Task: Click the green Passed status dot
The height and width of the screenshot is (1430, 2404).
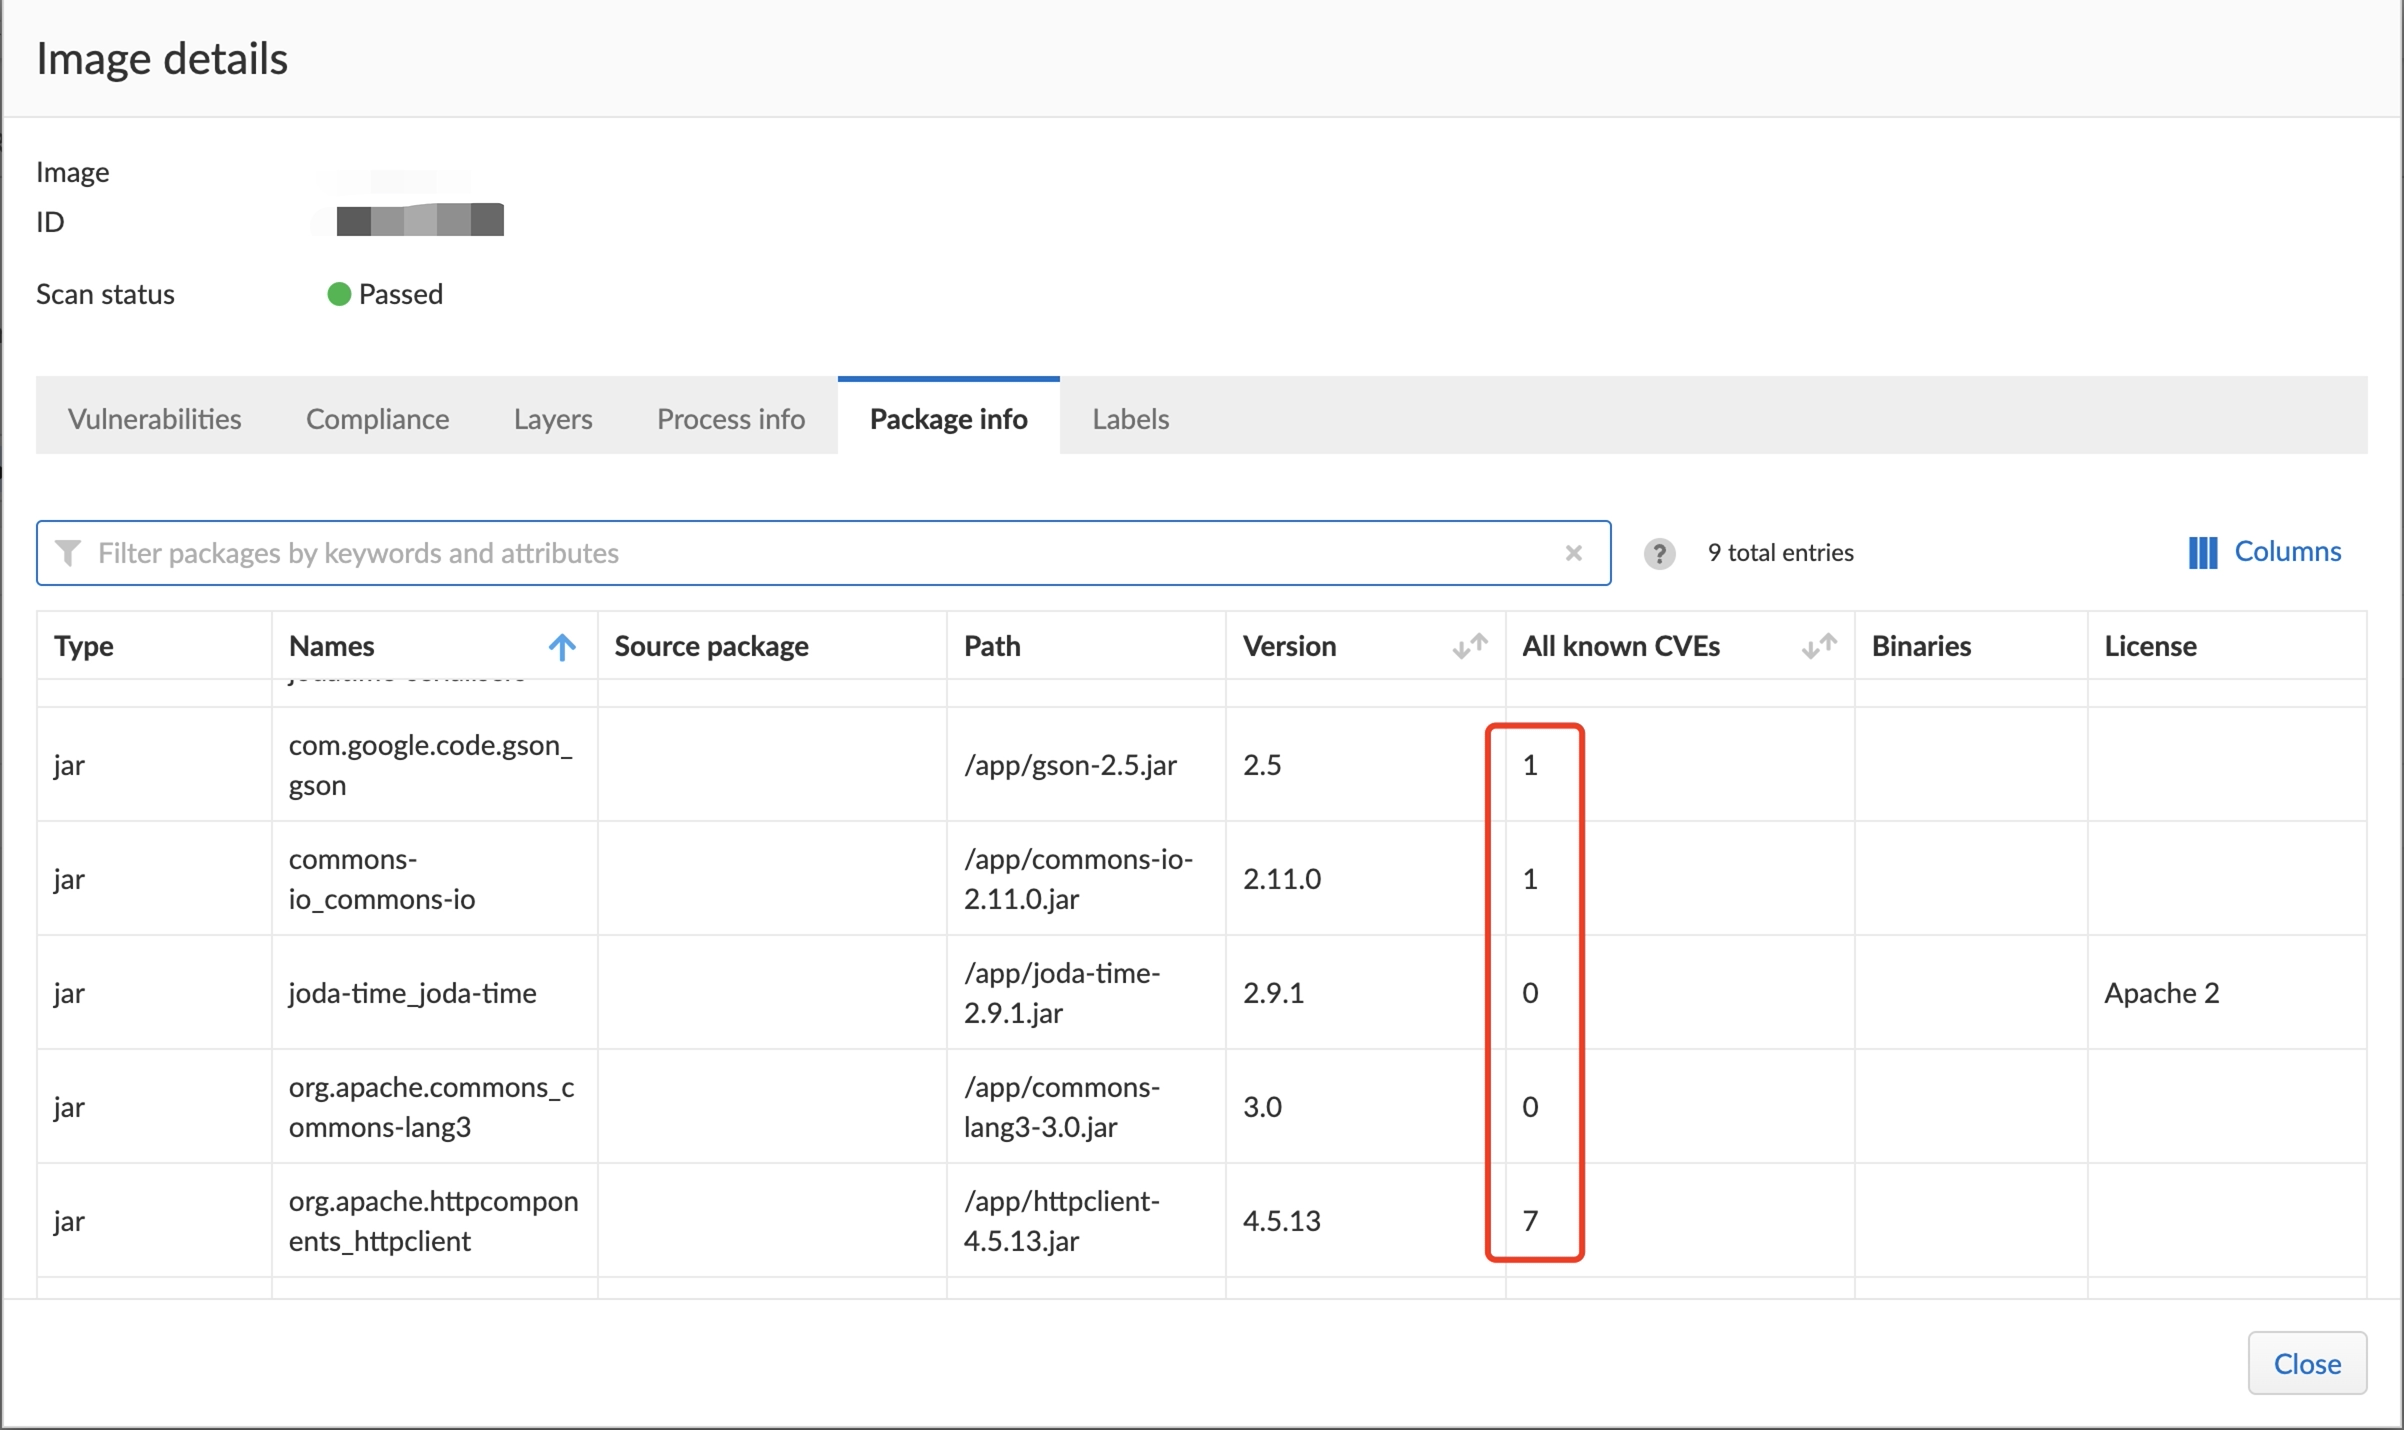Action: click(339, 294)
